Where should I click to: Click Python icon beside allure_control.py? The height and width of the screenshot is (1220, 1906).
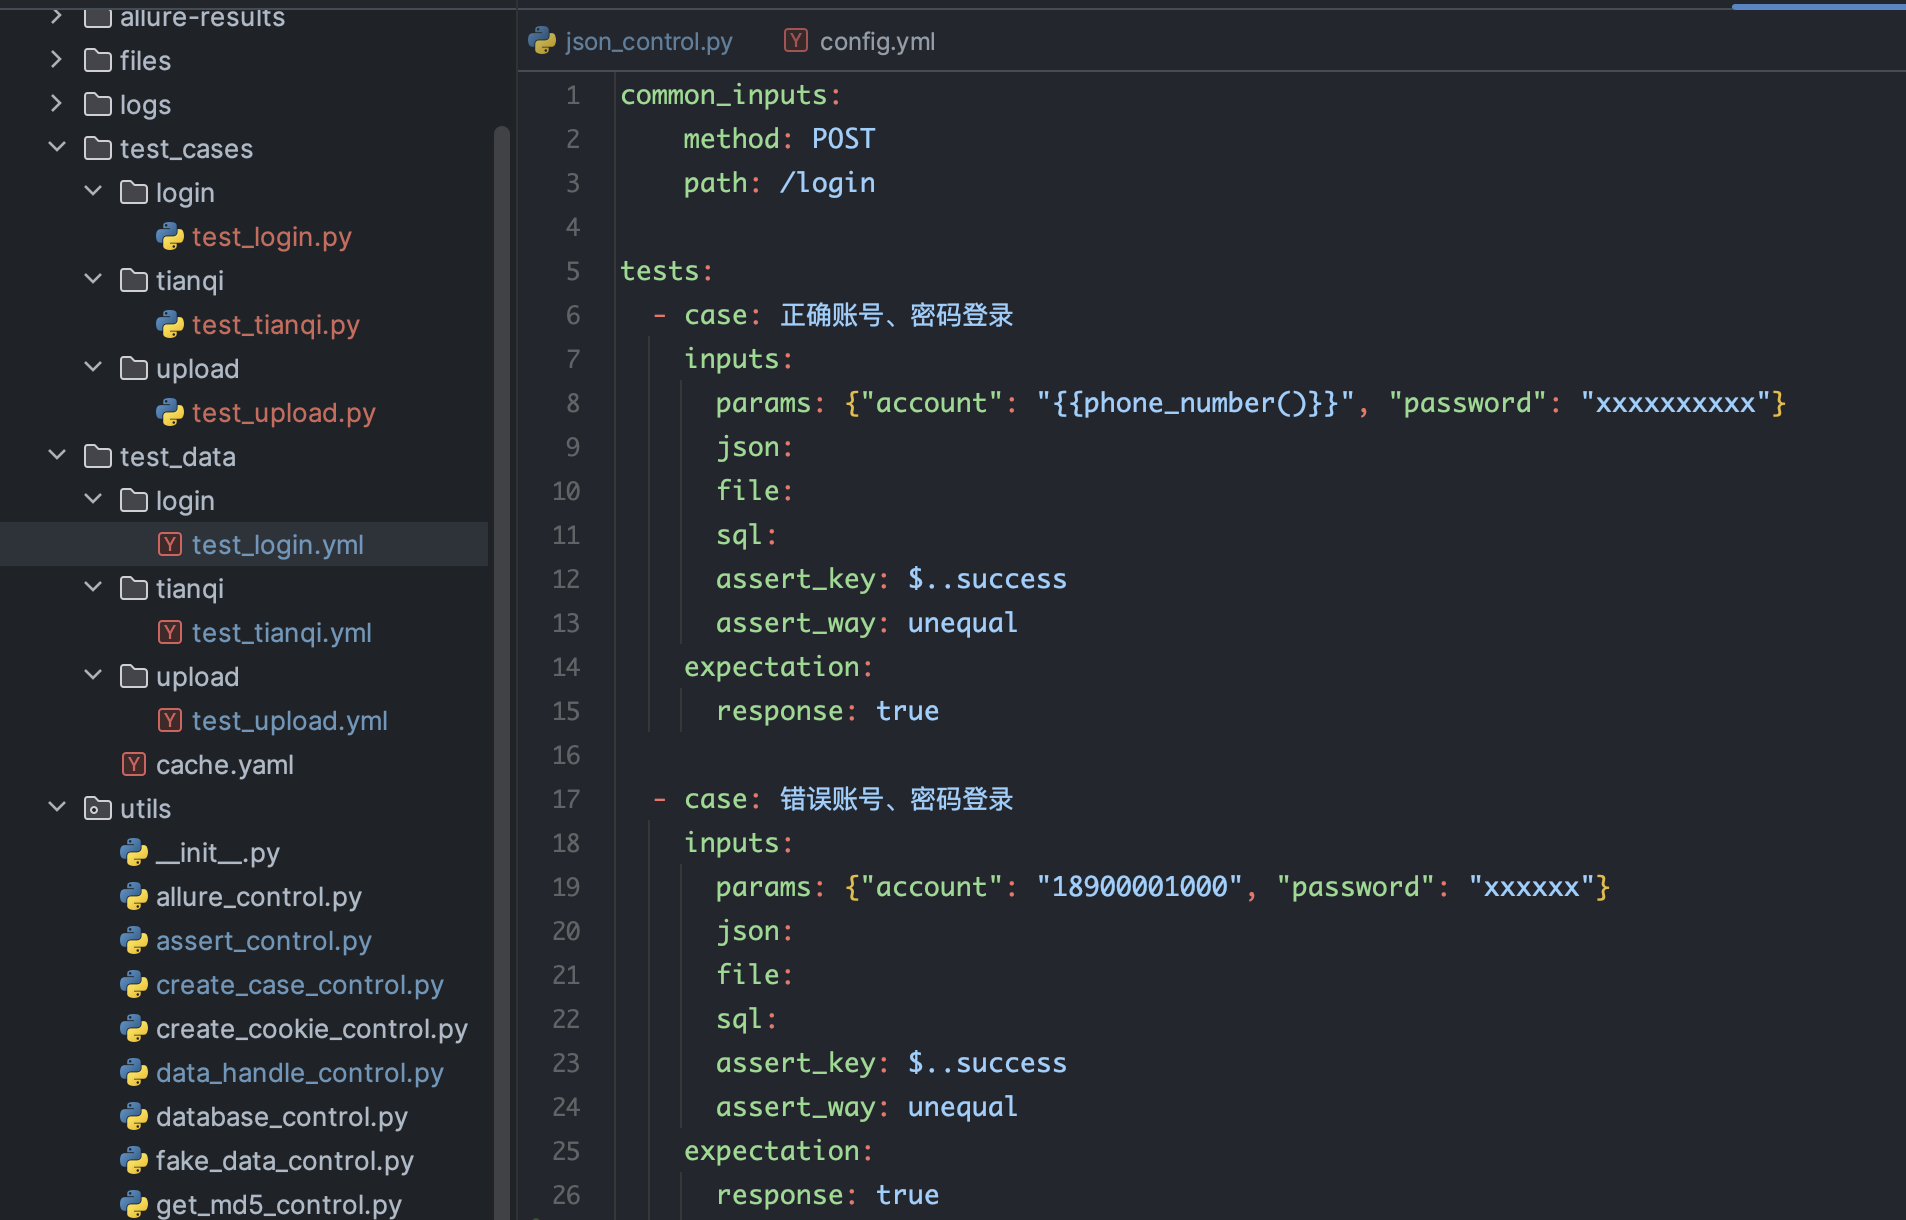[x=134, y=896]
